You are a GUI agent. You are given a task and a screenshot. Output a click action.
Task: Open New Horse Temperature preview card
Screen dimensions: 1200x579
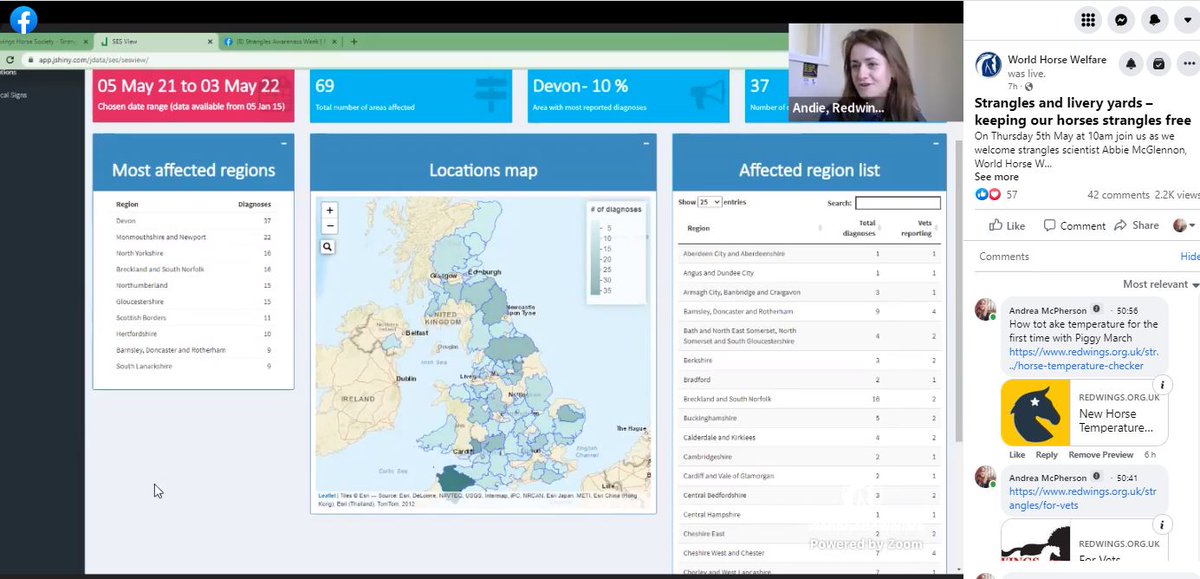click(x=1084, y=412)
